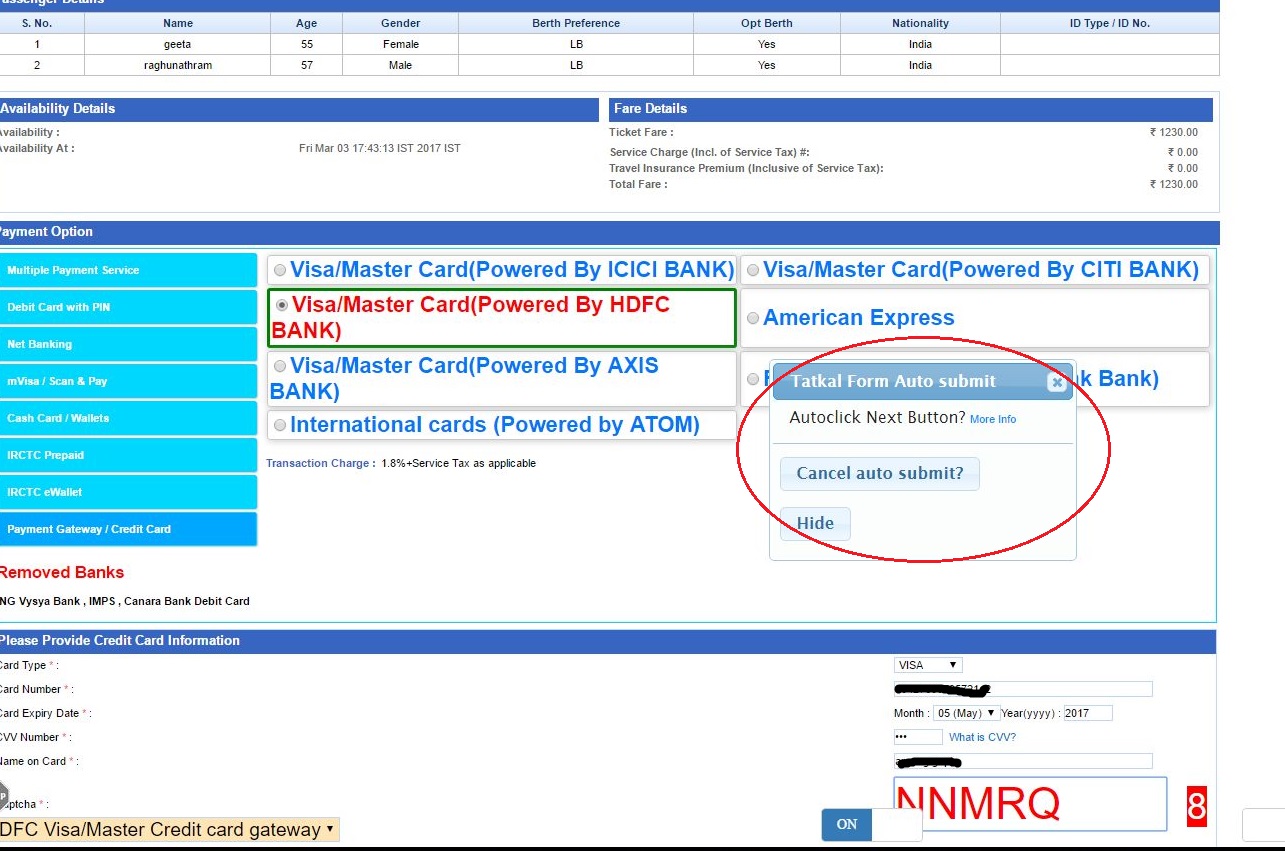
Task: Open the HDFC Visa/Master Credit card gateway dropdown
Action: 169,829
